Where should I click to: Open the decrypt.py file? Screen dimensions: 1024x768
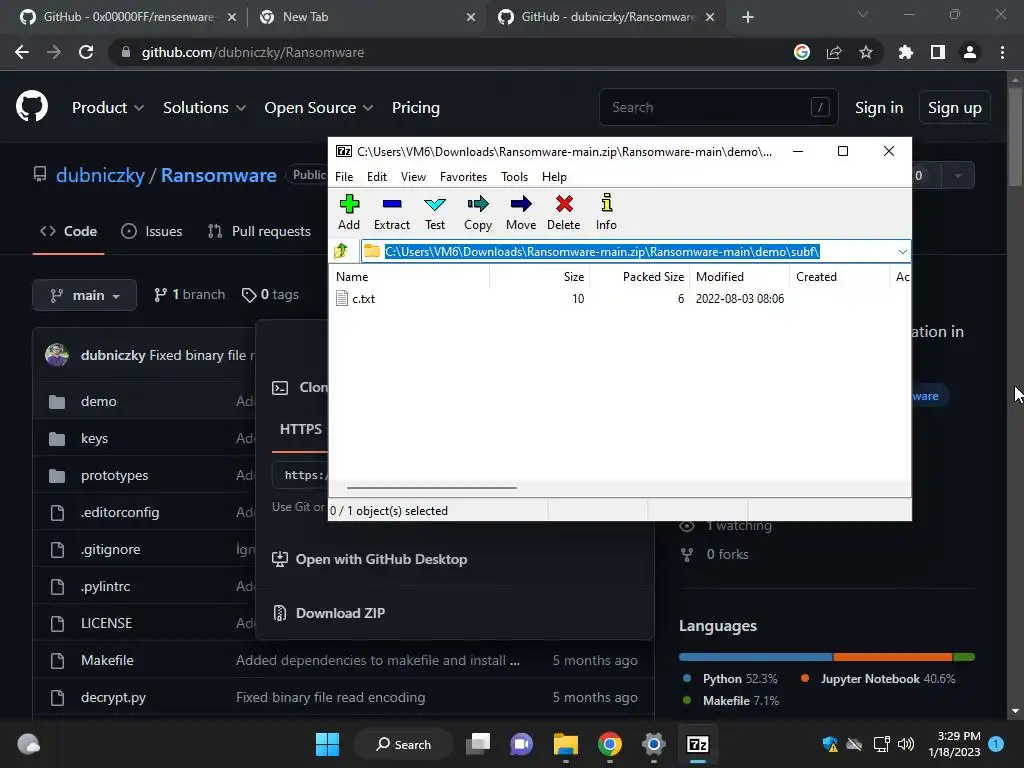[x=113, y=697]
